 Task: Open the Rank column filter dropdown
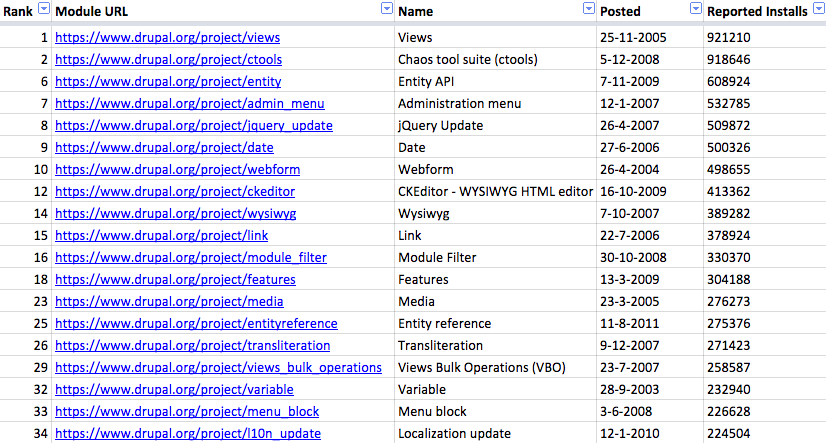pyautogui.click(x=44, y=8)
